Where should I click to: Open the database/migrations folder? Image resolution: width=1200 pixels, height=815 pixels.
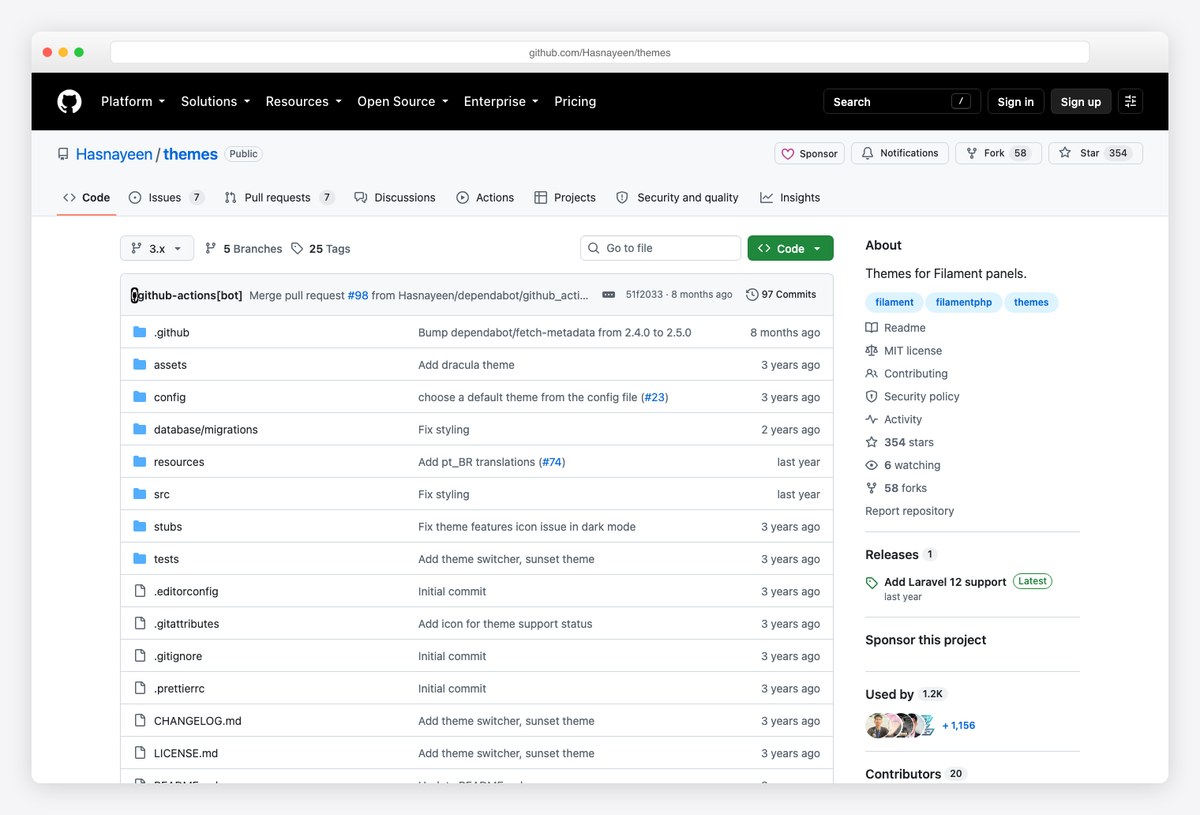[x=206, y=430]
